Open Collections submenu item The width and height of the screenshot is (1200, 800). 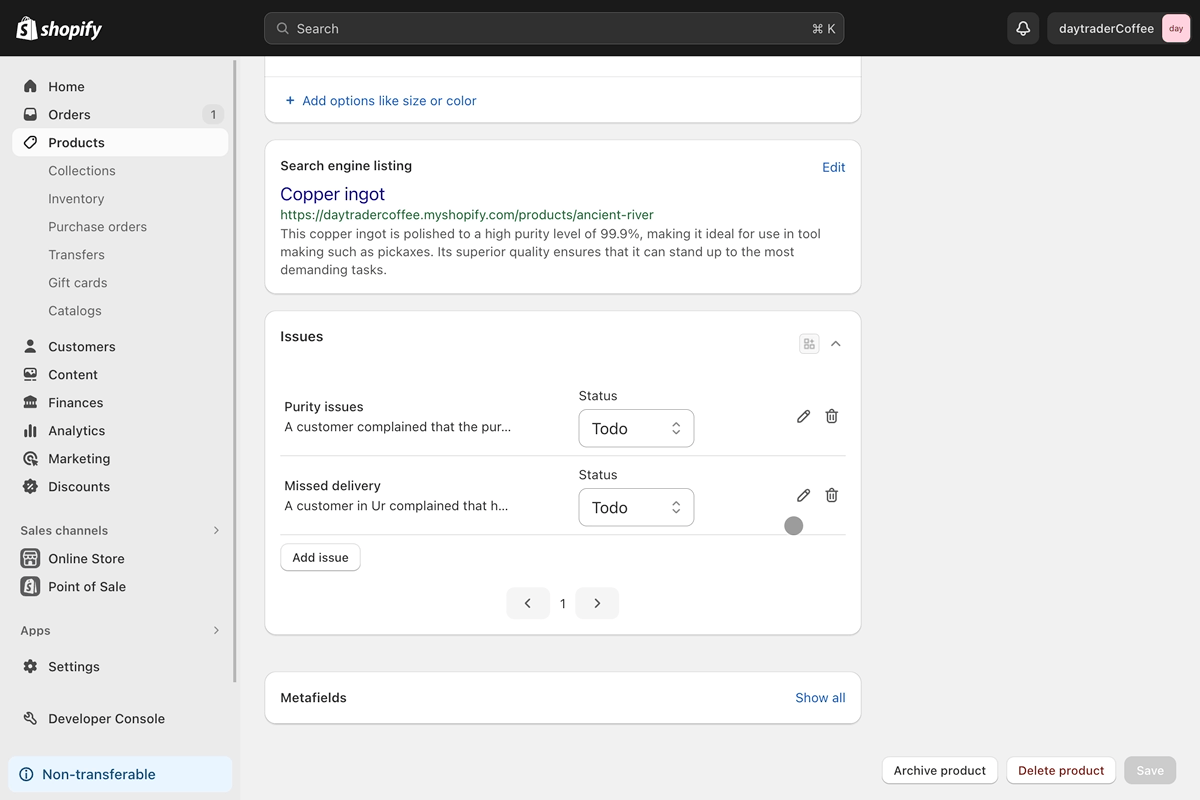82,171
